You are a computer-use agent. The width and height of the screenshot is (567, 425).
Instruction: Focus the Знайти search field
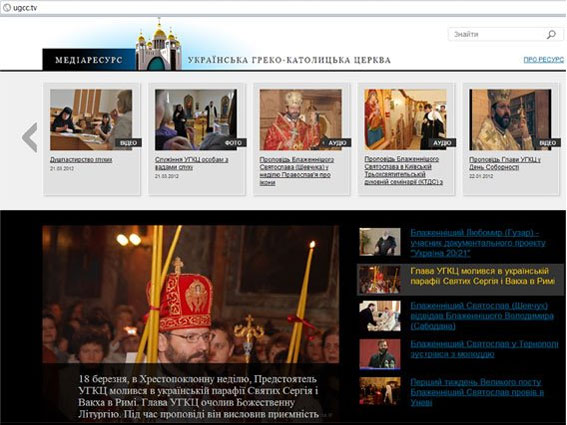[x=505, y=34]
